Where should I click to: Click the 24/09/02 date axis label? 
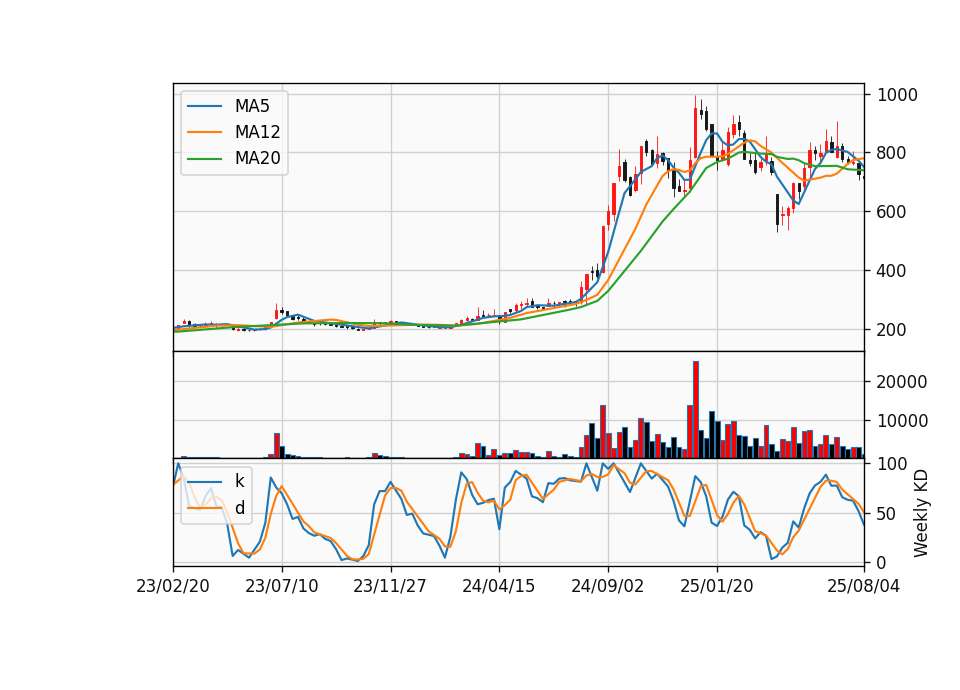(x=607, y=586)
